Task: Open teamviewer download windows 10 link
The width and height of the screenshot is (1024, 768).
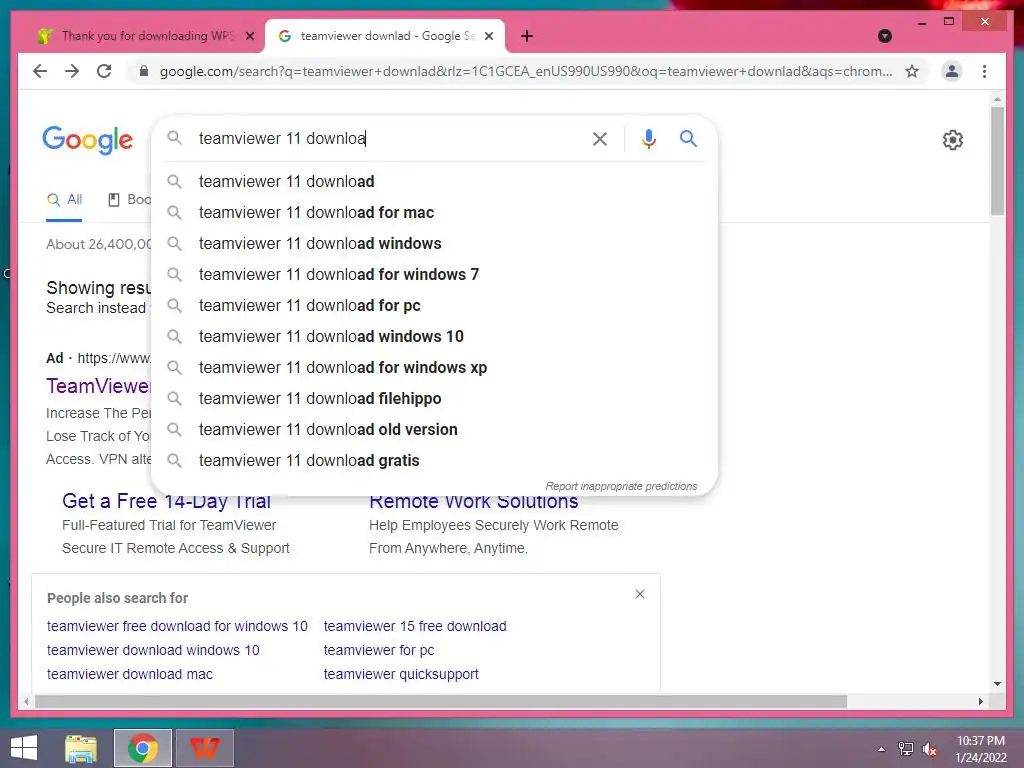Action: [x=153, y=650]
